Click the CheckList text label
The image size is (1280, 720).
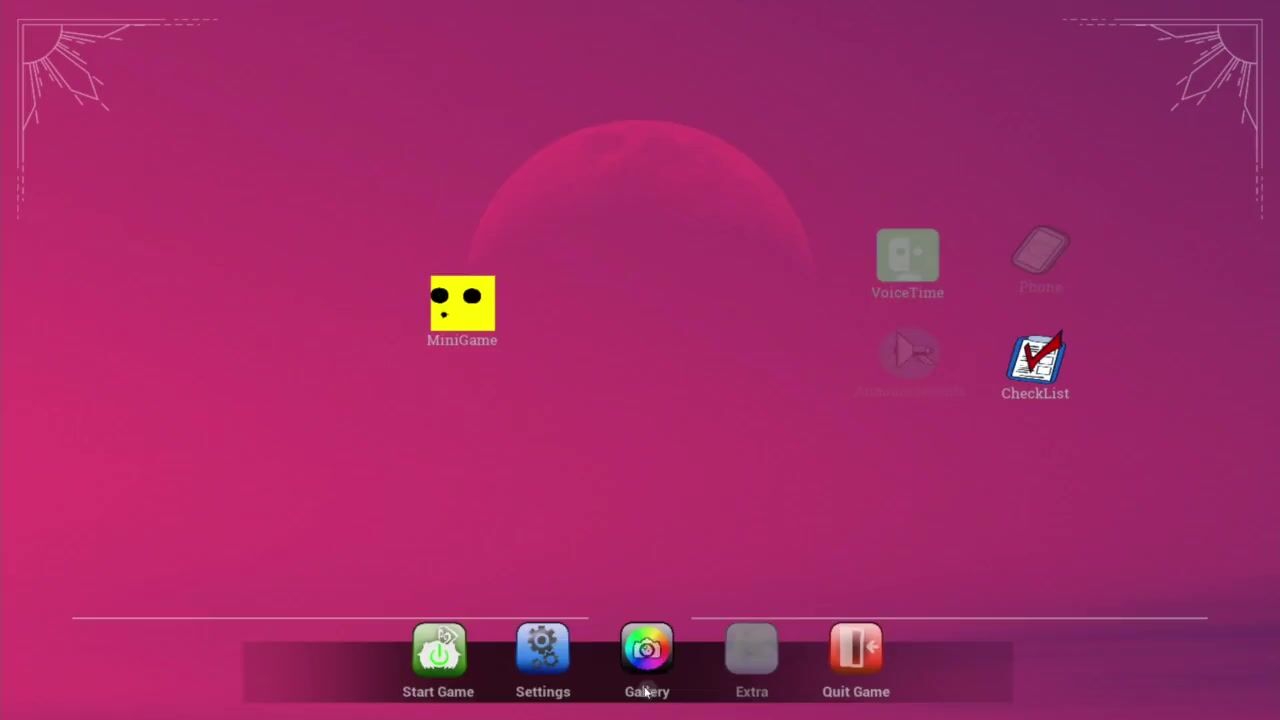coord(1035,393)
